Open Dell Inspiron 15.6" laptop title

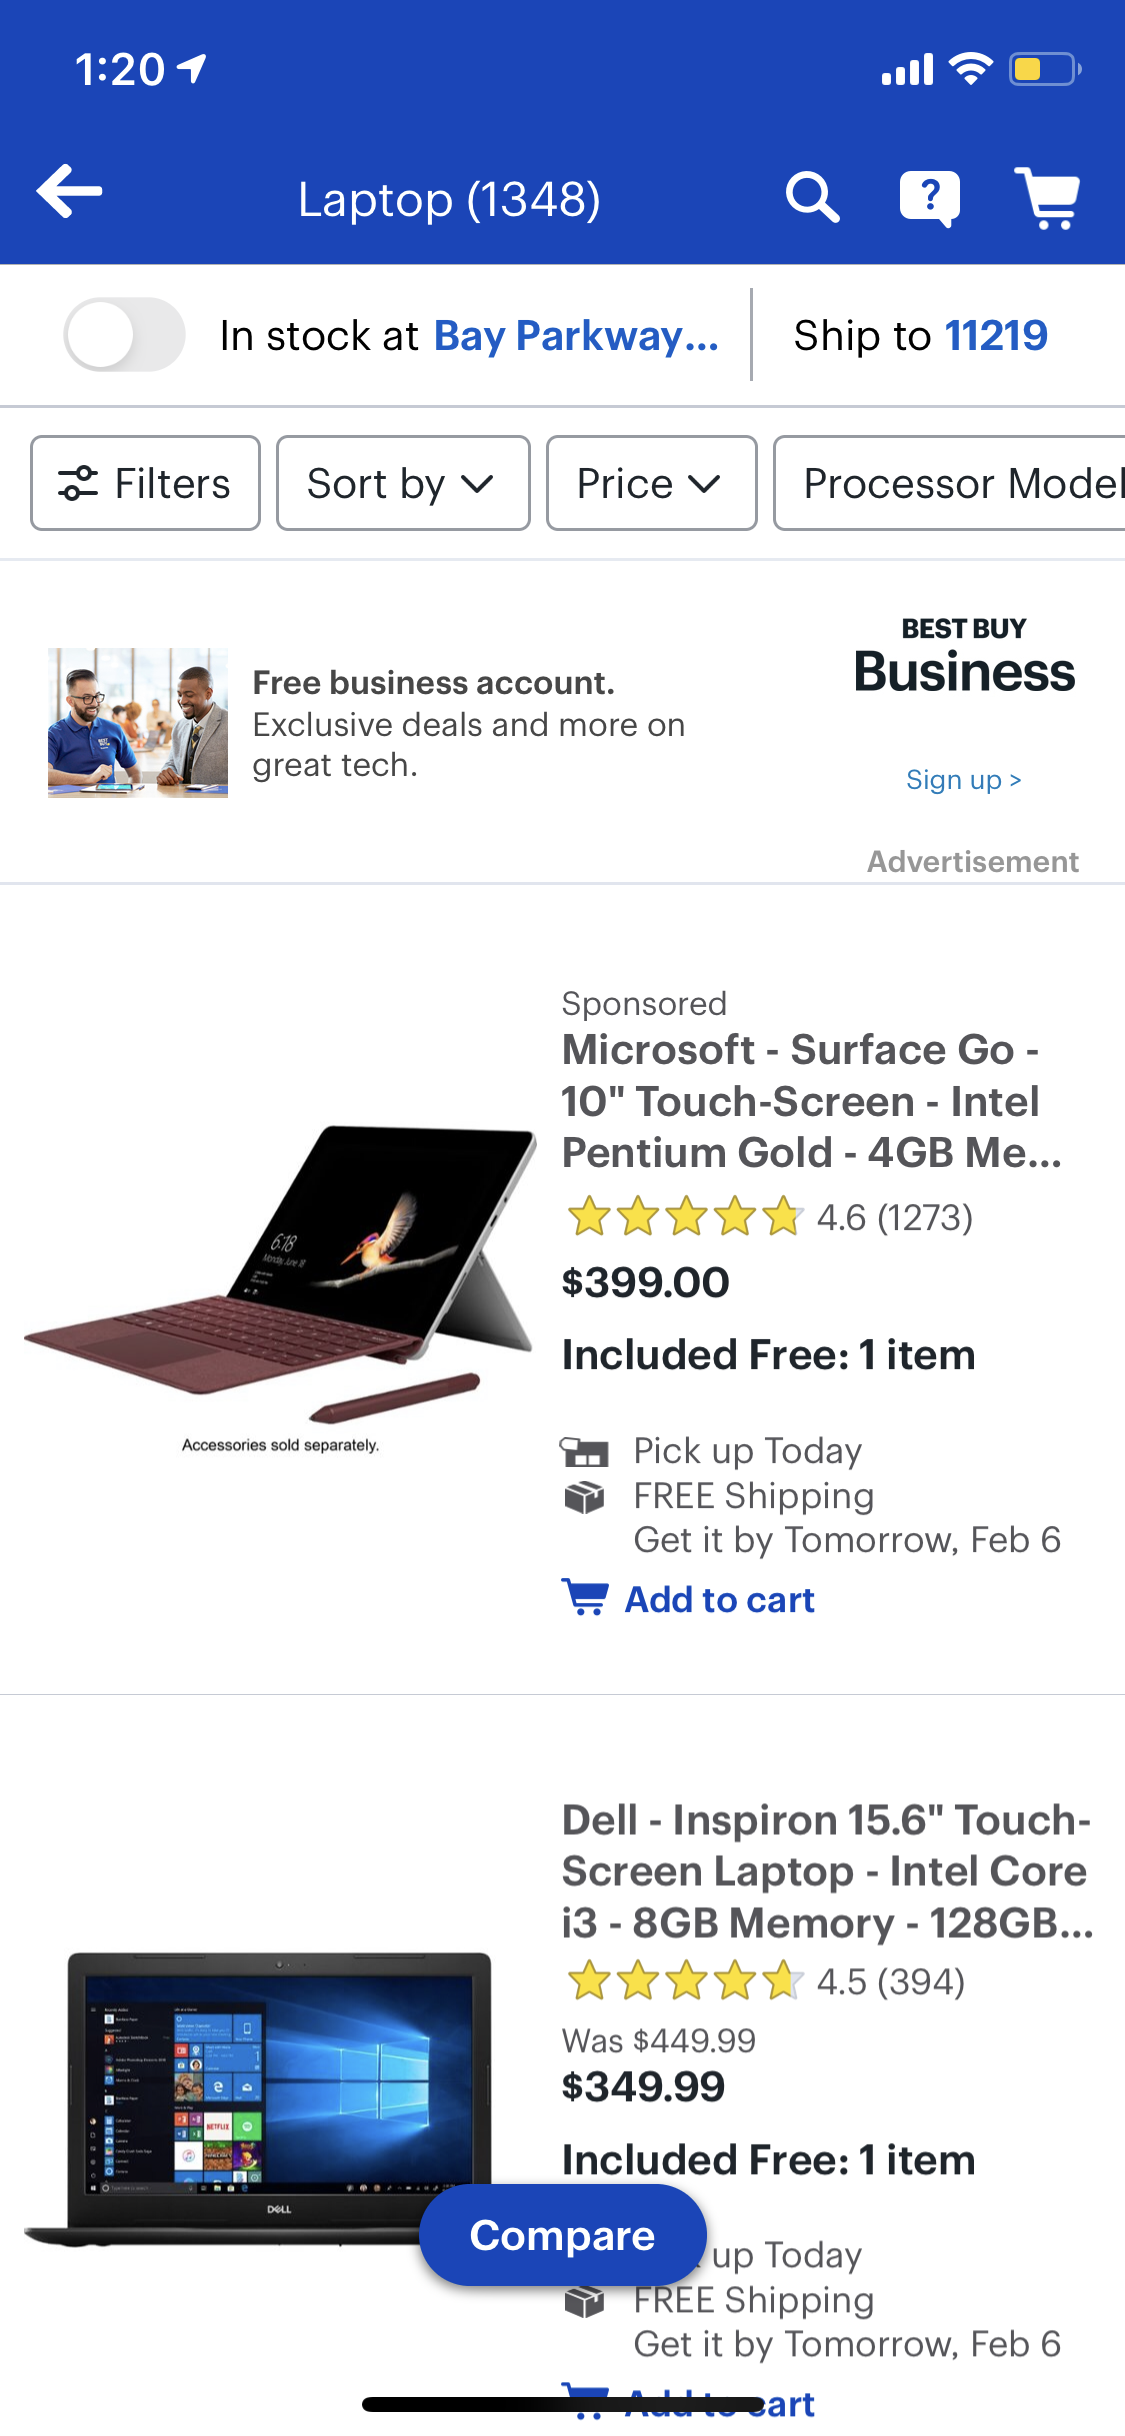pos(827,1871)
